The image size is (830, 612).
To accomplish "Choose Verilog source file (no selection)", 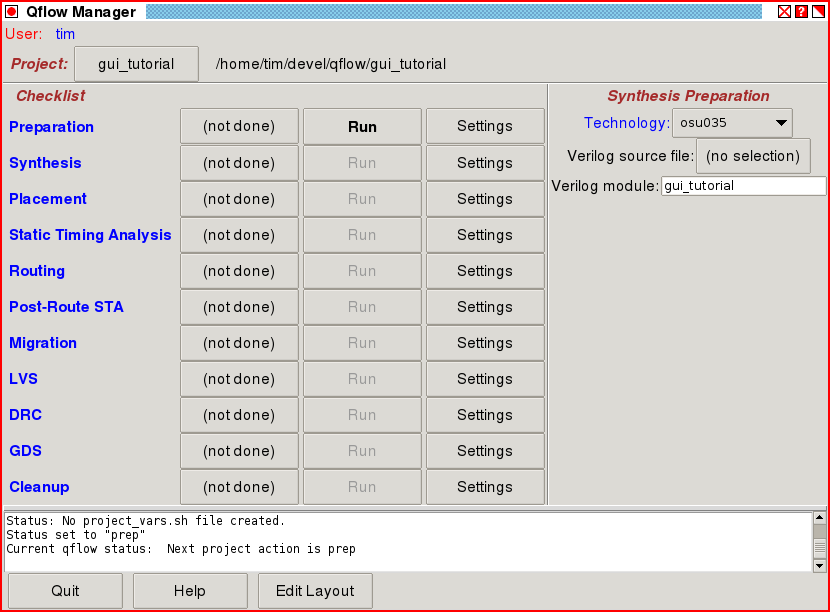I will pos(753,156).
